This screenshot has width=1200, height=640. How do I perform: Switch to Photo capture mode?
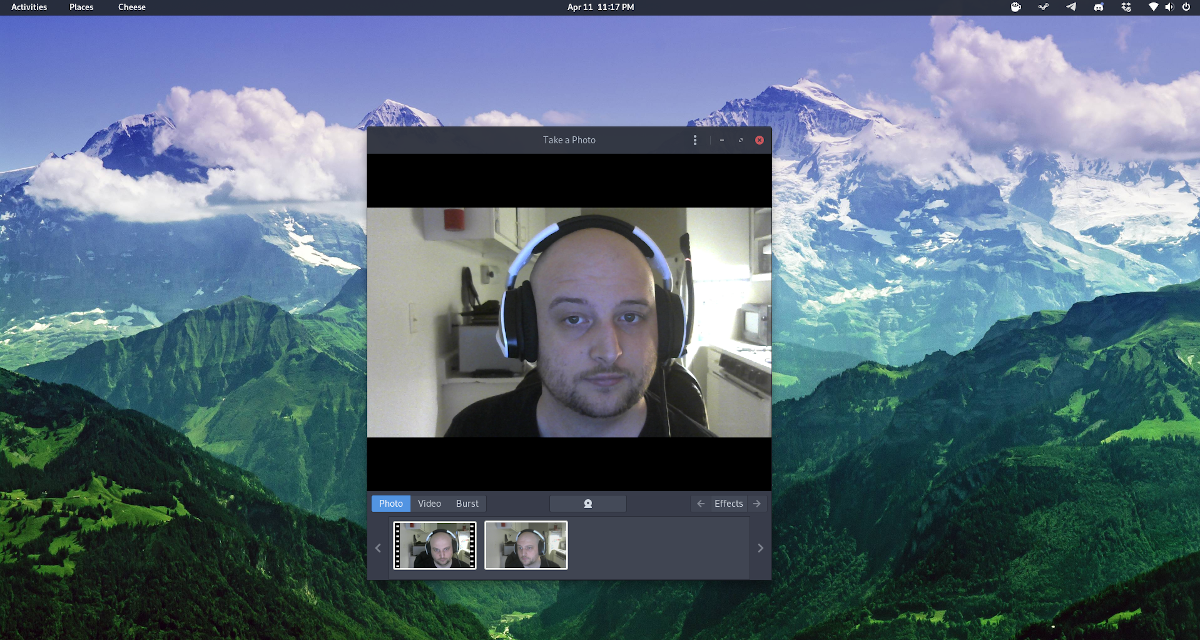point(391,504)
